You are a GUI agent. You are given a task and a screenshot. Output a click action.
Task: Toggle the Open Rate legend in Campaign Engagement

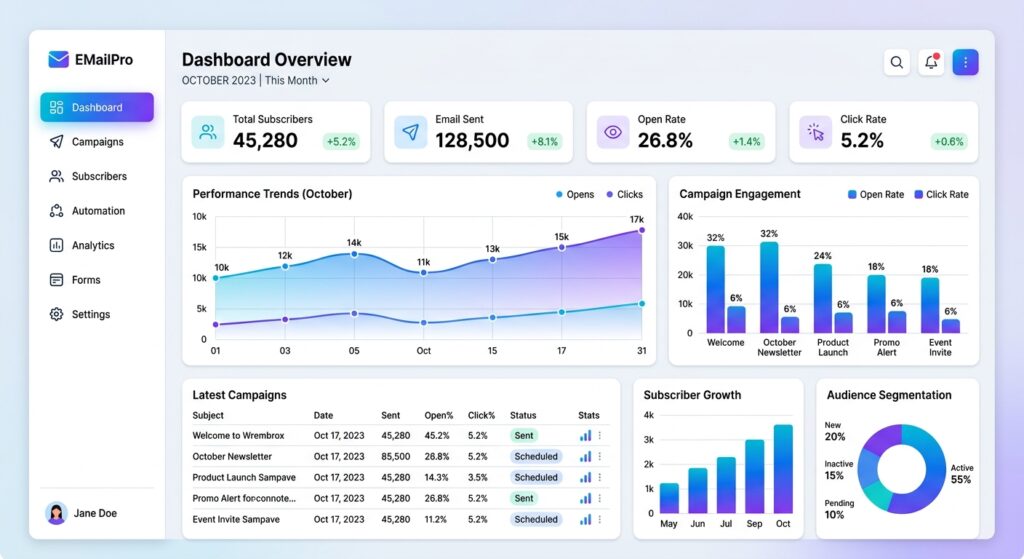click(x=876, y=195)
